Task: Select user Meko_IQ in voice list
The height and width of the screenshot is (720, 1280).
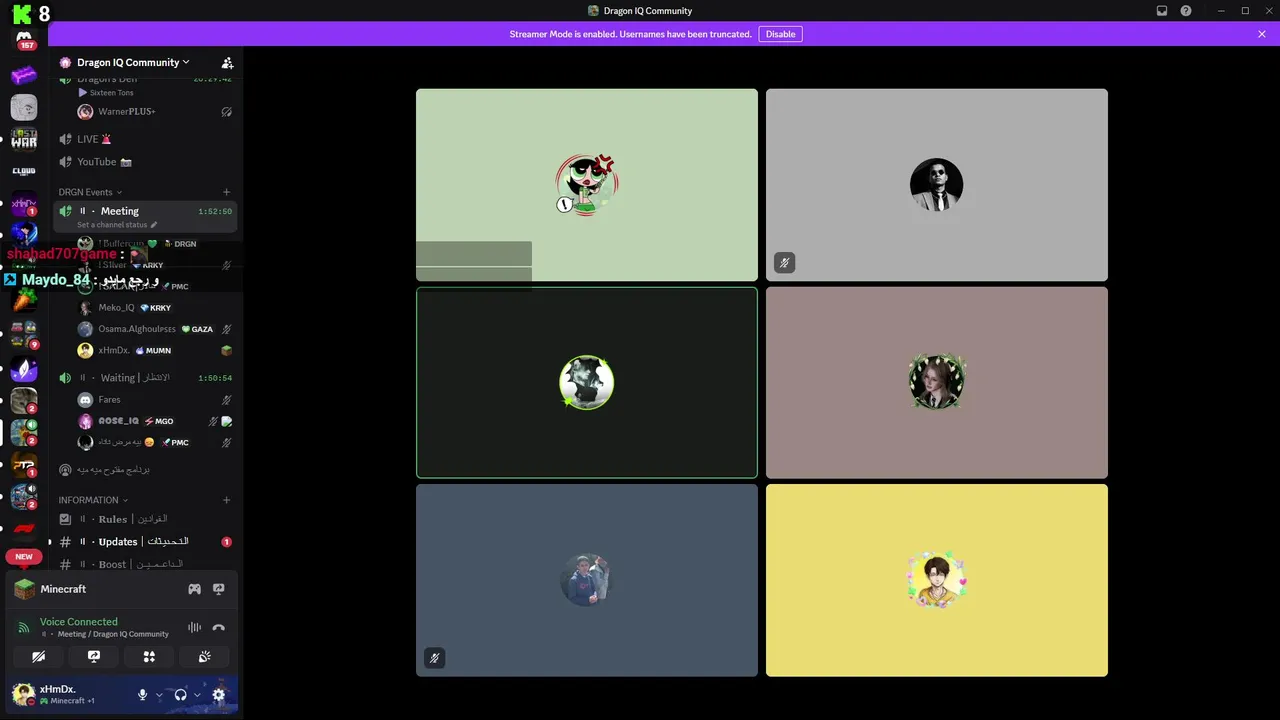Action: [x=155, y=308]
